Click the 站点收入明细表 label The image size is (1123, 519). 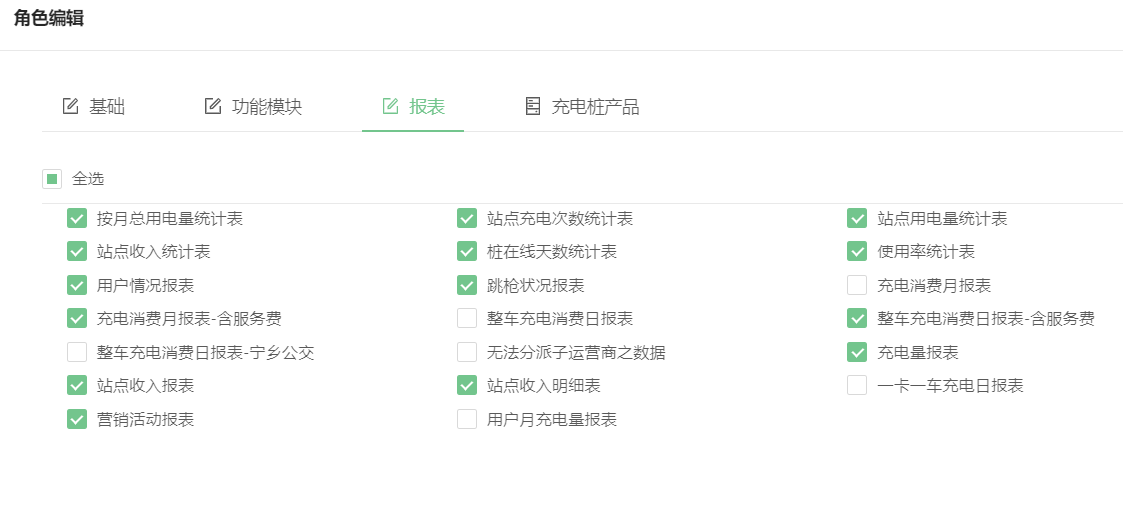(544, 386)
